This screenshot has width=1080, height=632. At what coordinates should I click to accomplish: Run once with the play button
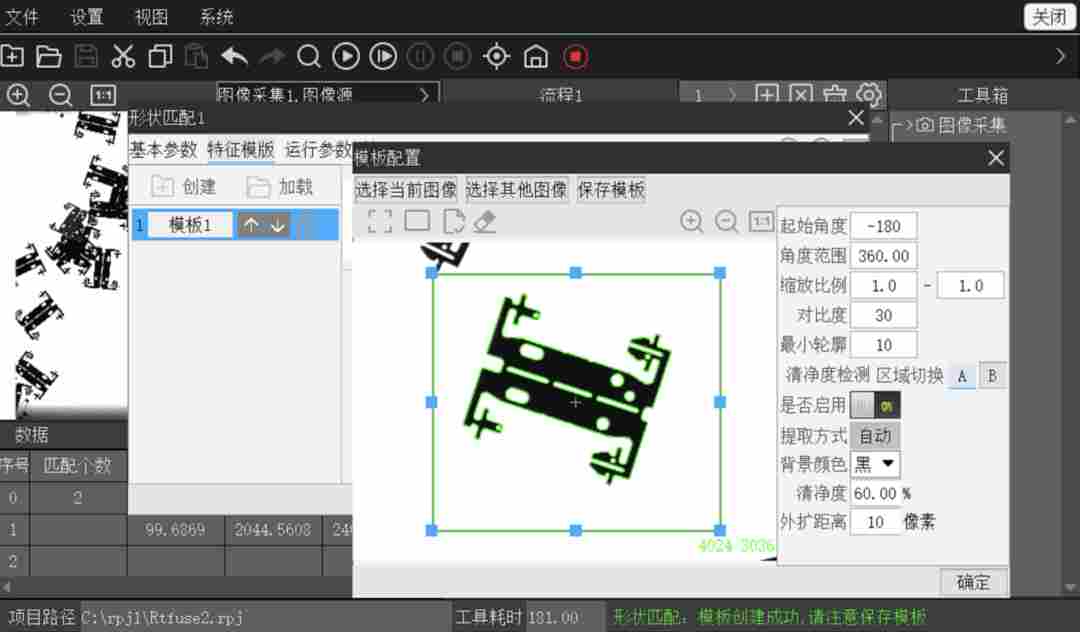(x=346, y=56)
